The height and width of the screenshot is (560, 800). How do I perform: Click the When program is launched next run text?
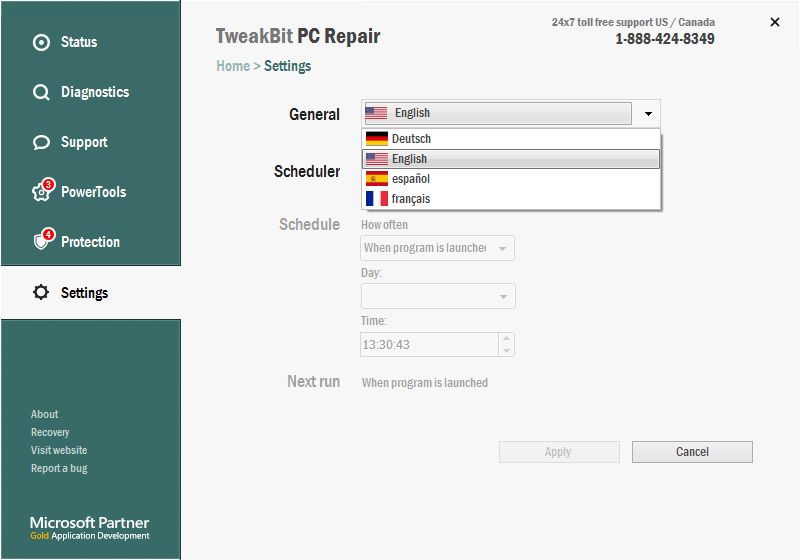pos(424,383)
